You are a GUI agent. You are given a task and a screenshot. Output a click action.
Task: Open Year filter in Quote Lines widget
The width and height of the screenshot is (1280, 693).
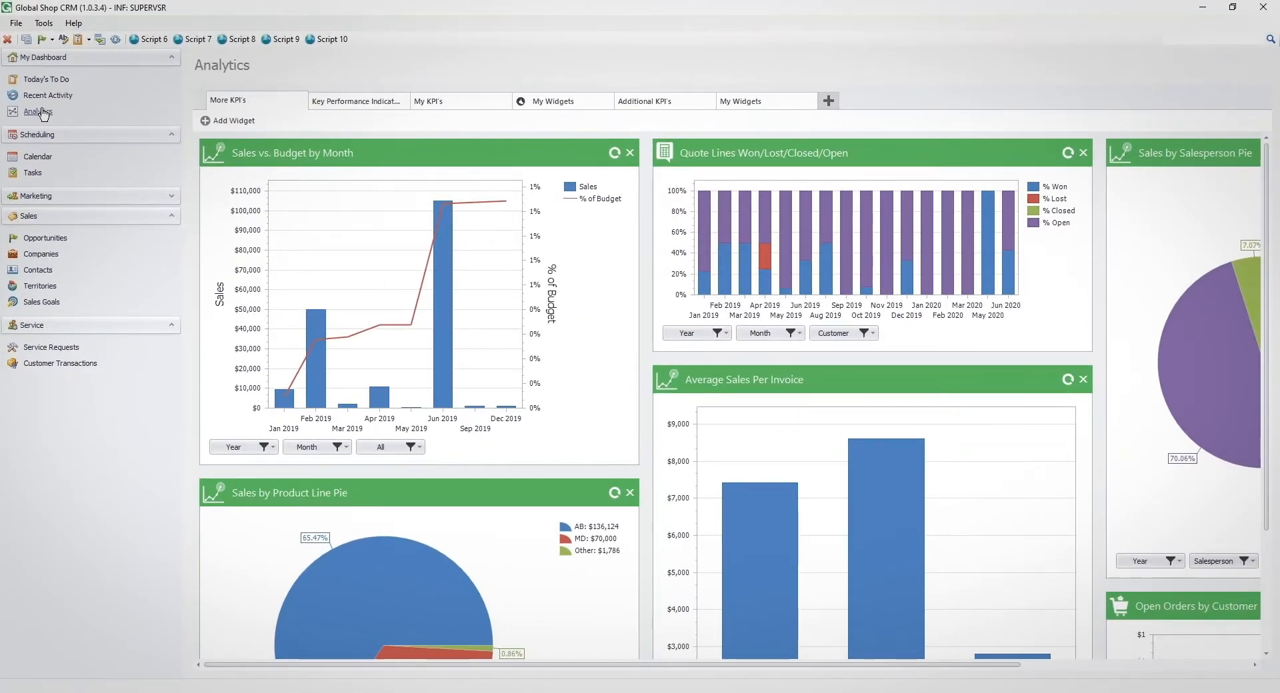[x=696, y=333]
